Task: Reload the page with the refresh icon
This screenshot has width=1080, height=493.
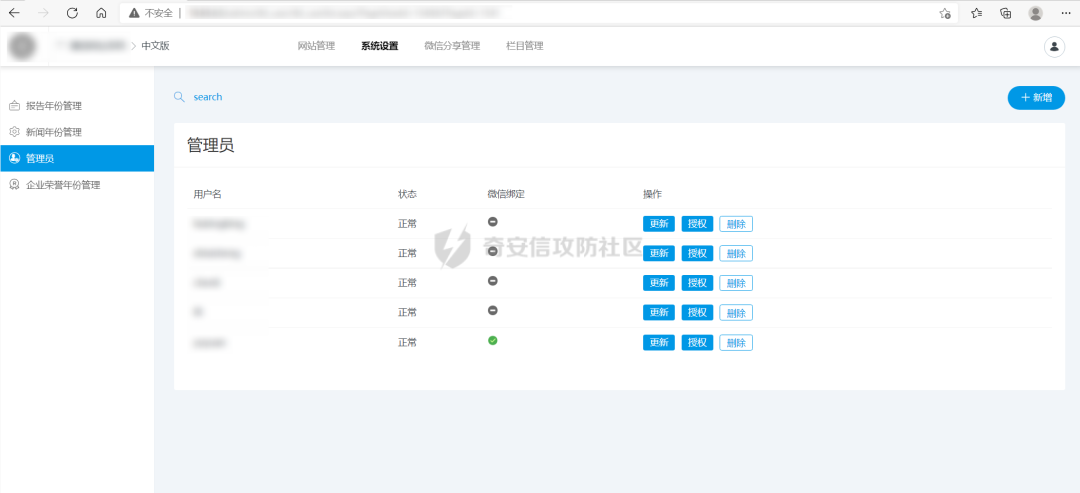Action: tap(72, 13)
